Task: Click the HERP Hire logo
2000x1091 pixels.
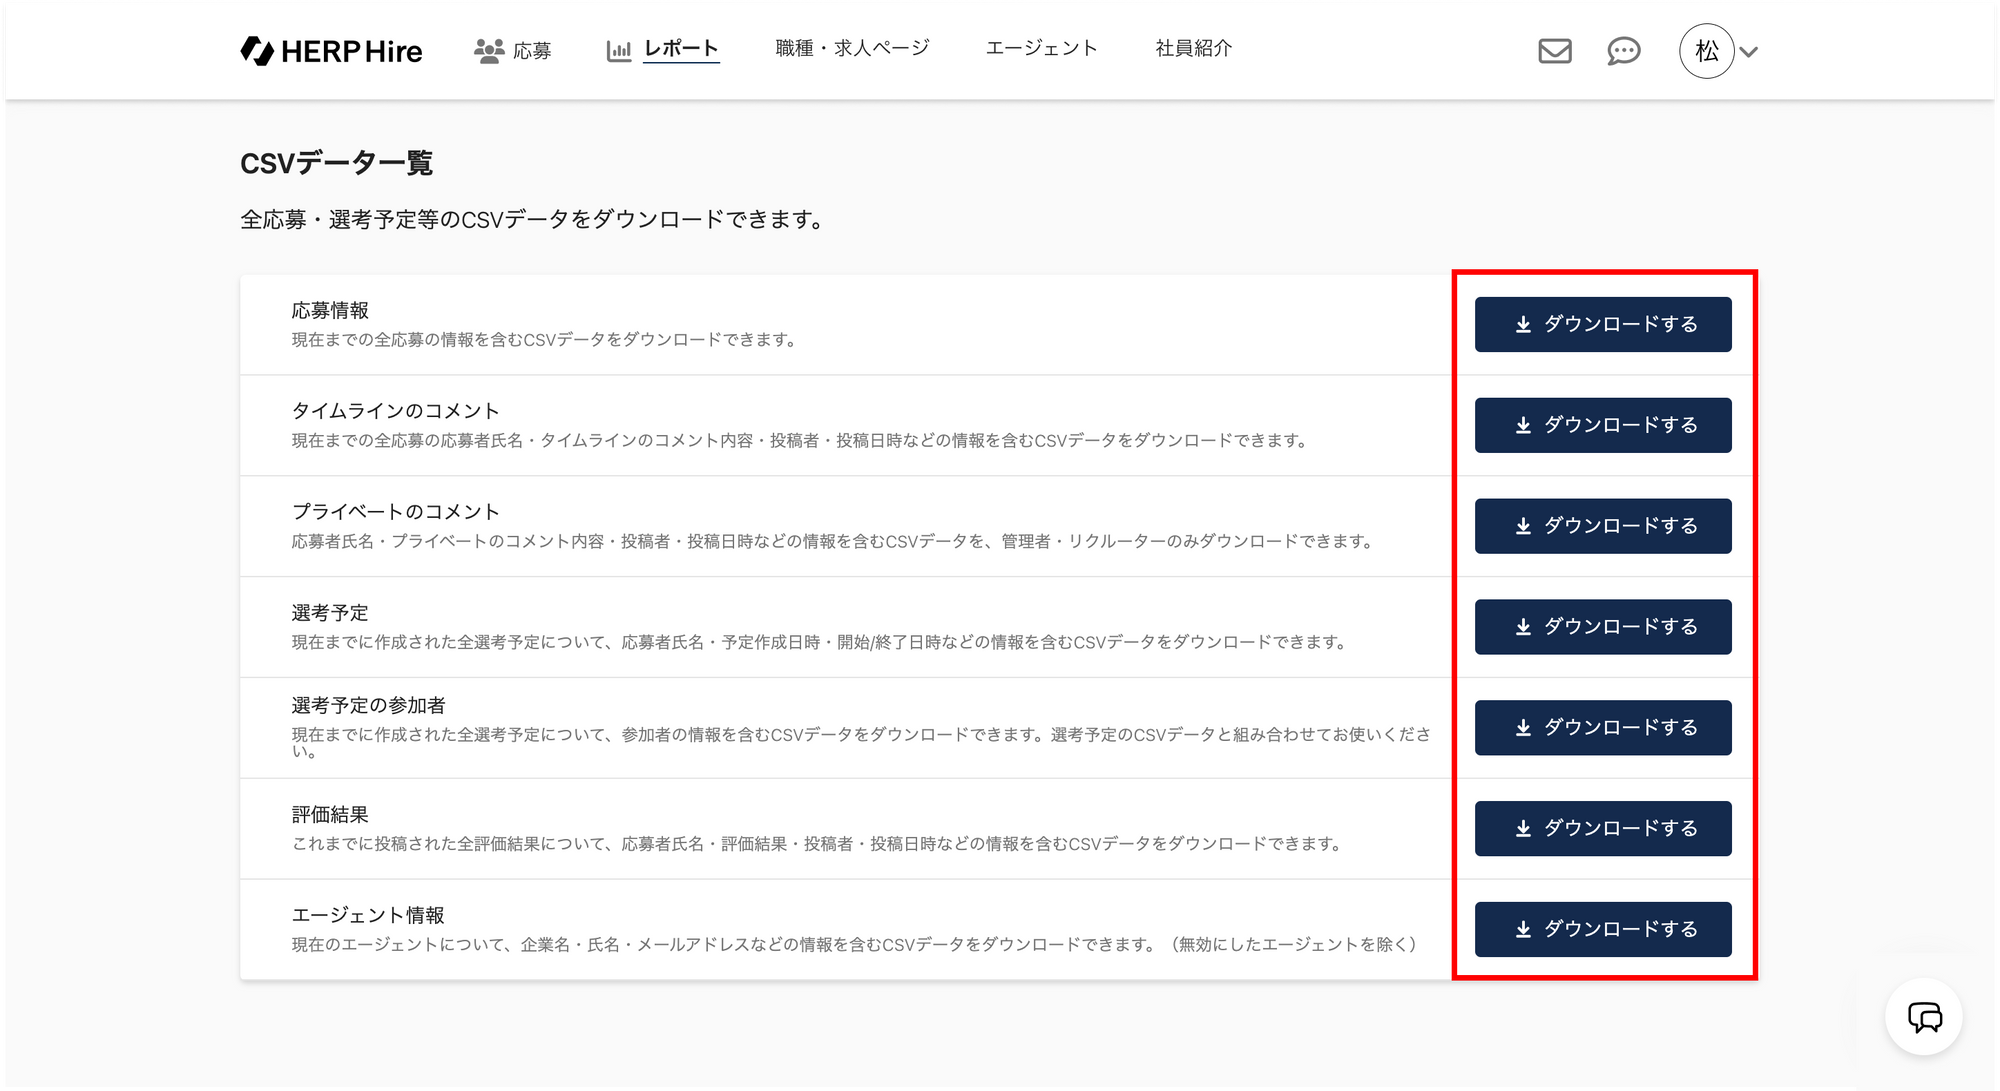Action: [x=331, y=51]
